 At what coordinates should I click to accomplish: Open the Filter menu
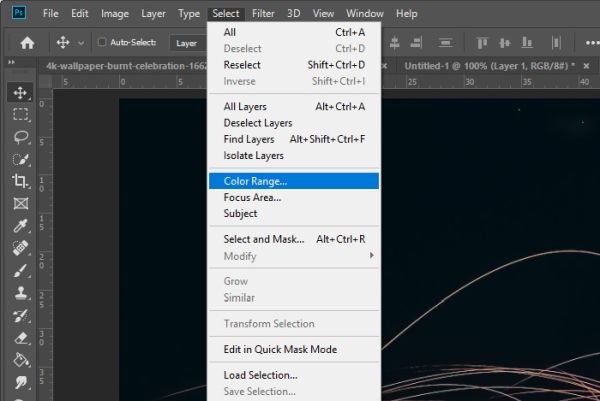point(263,14)
